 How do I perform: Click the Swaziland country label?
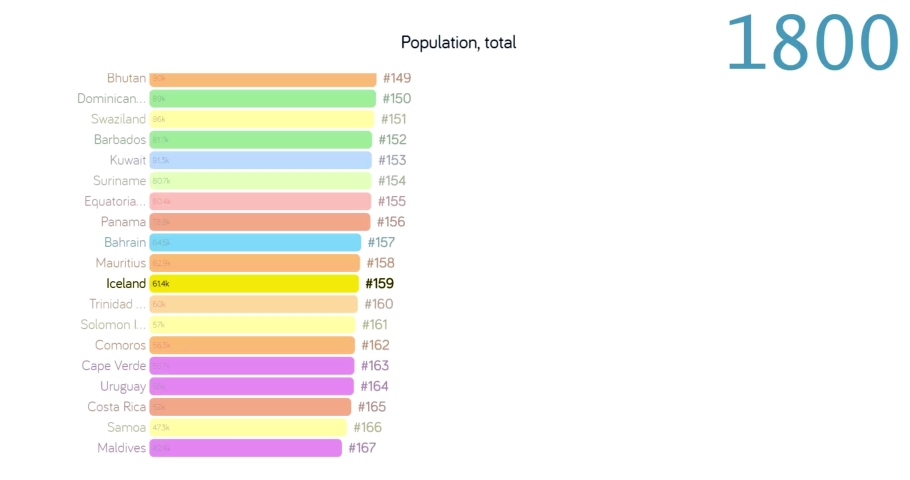118,119
